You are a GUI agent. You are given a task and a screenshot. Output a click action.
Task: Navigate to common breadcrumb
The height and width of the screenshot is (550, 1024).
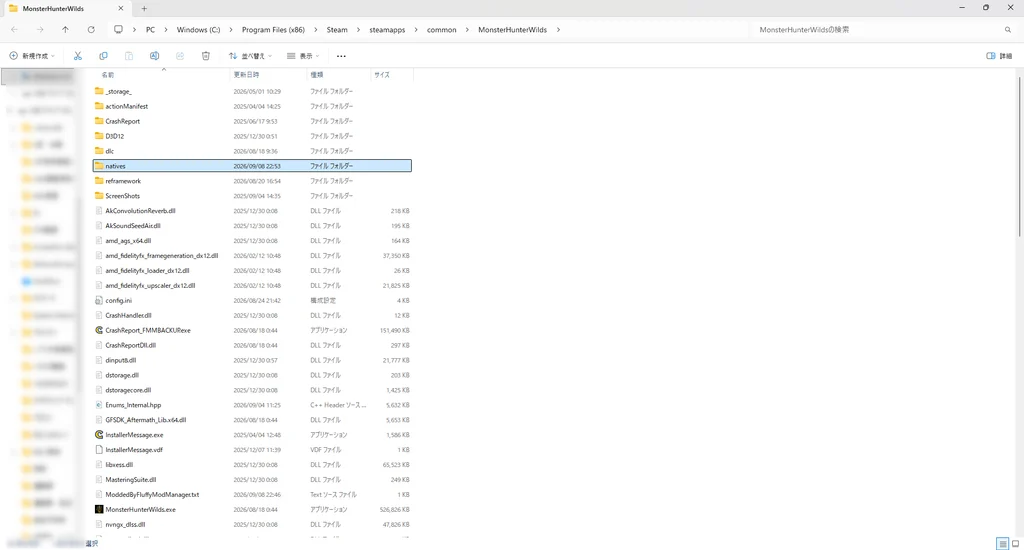(441, 30)
